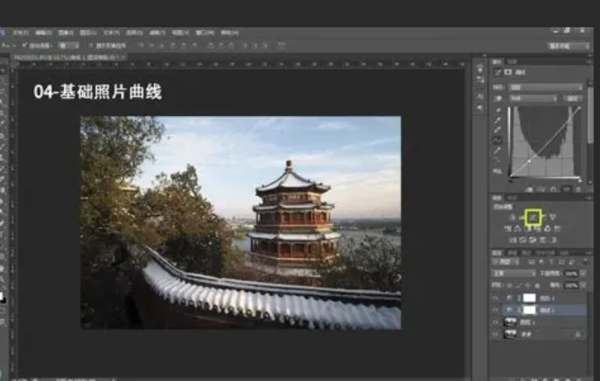Open the File menu
The width and height of the screenshot is (600, 381).
click(x=21, y=33)
